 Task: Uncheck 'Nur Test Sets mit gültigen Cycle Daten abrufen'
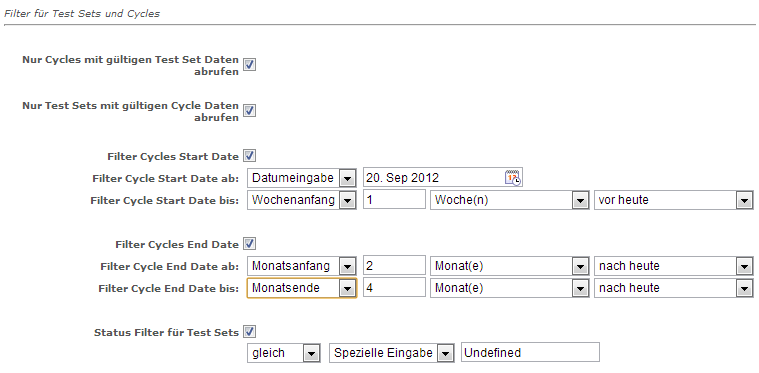249,111
